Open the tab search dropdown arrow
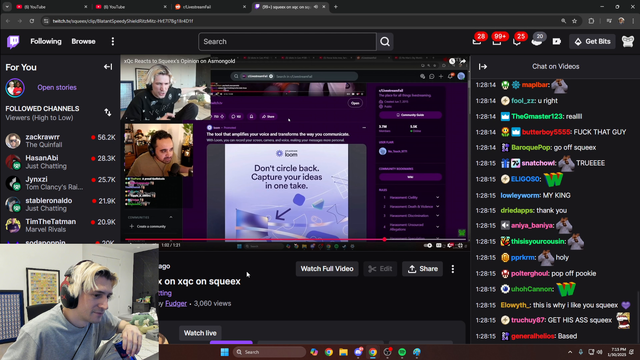The height and width of the screenshot is (360, 640). (7, 7)
